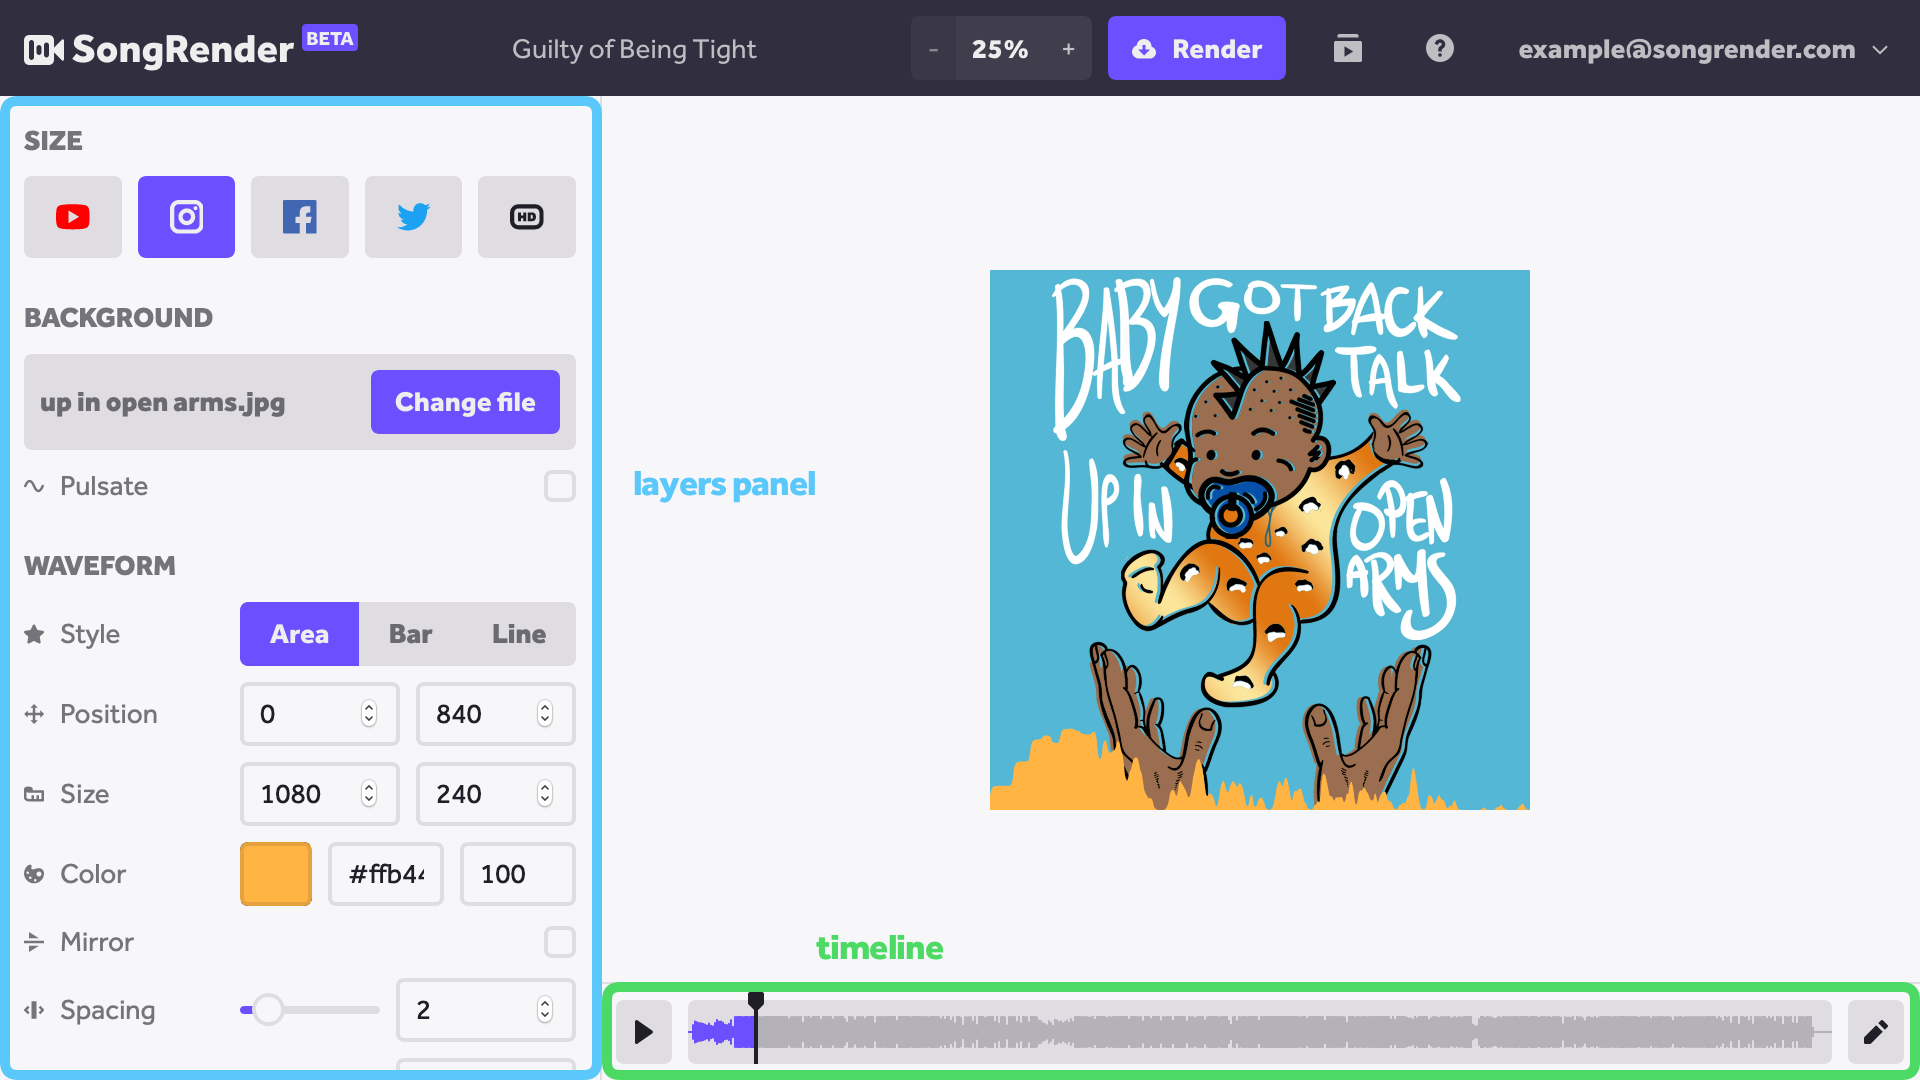This screenshot has width=1920, height=1080.
Task: Switch waveform style to Line
Action: (x=518, y=634)
